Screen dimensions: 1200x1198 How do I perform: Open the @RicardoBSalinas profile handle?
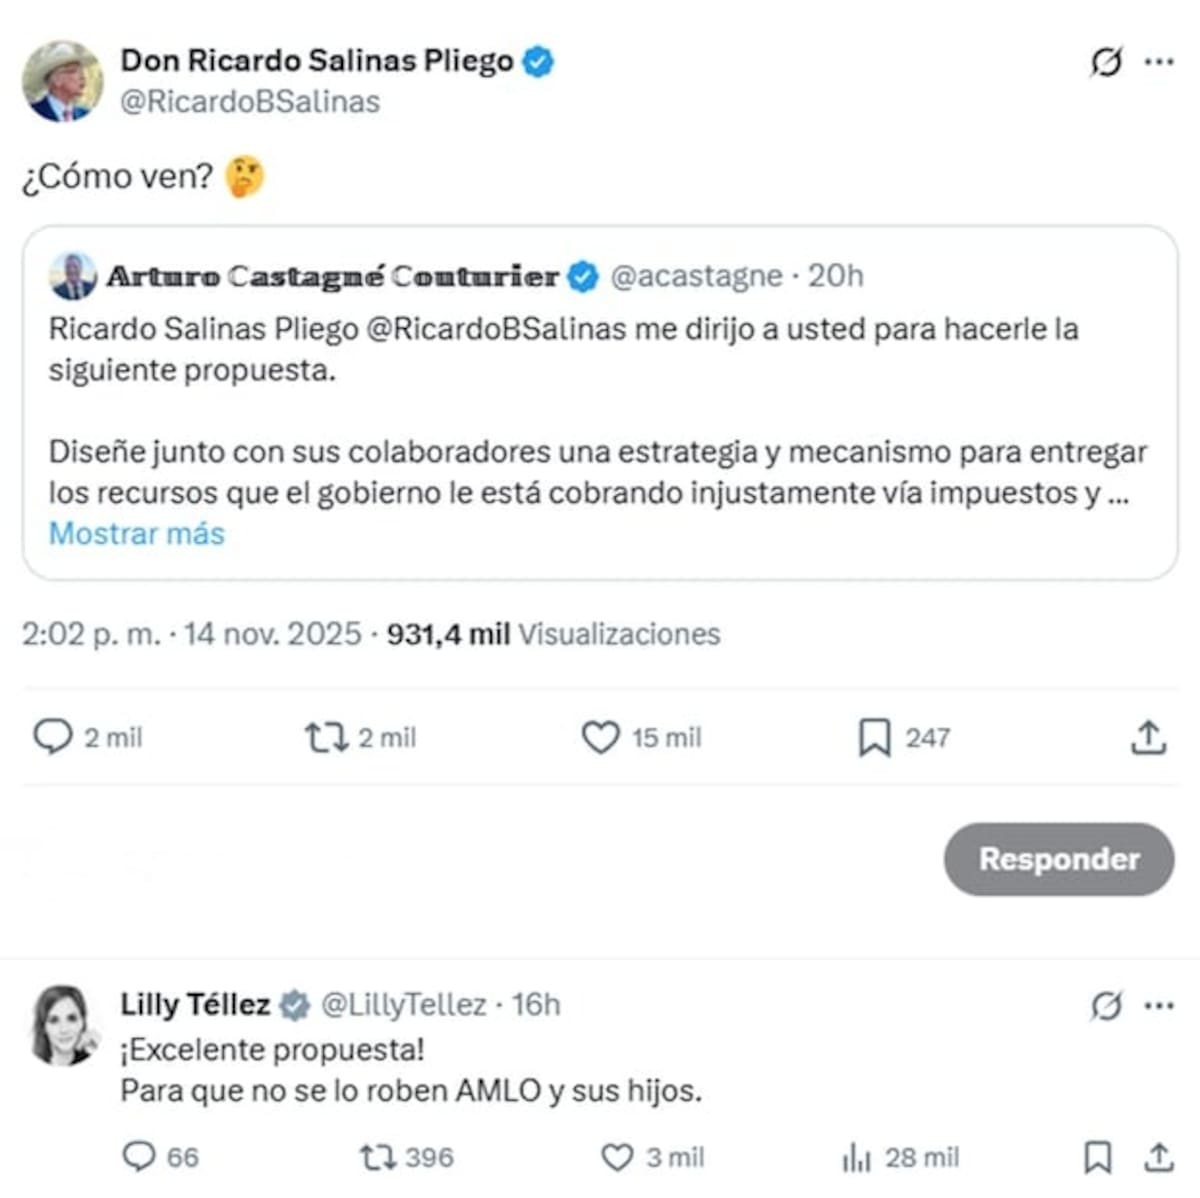click(x=250, y=101)
